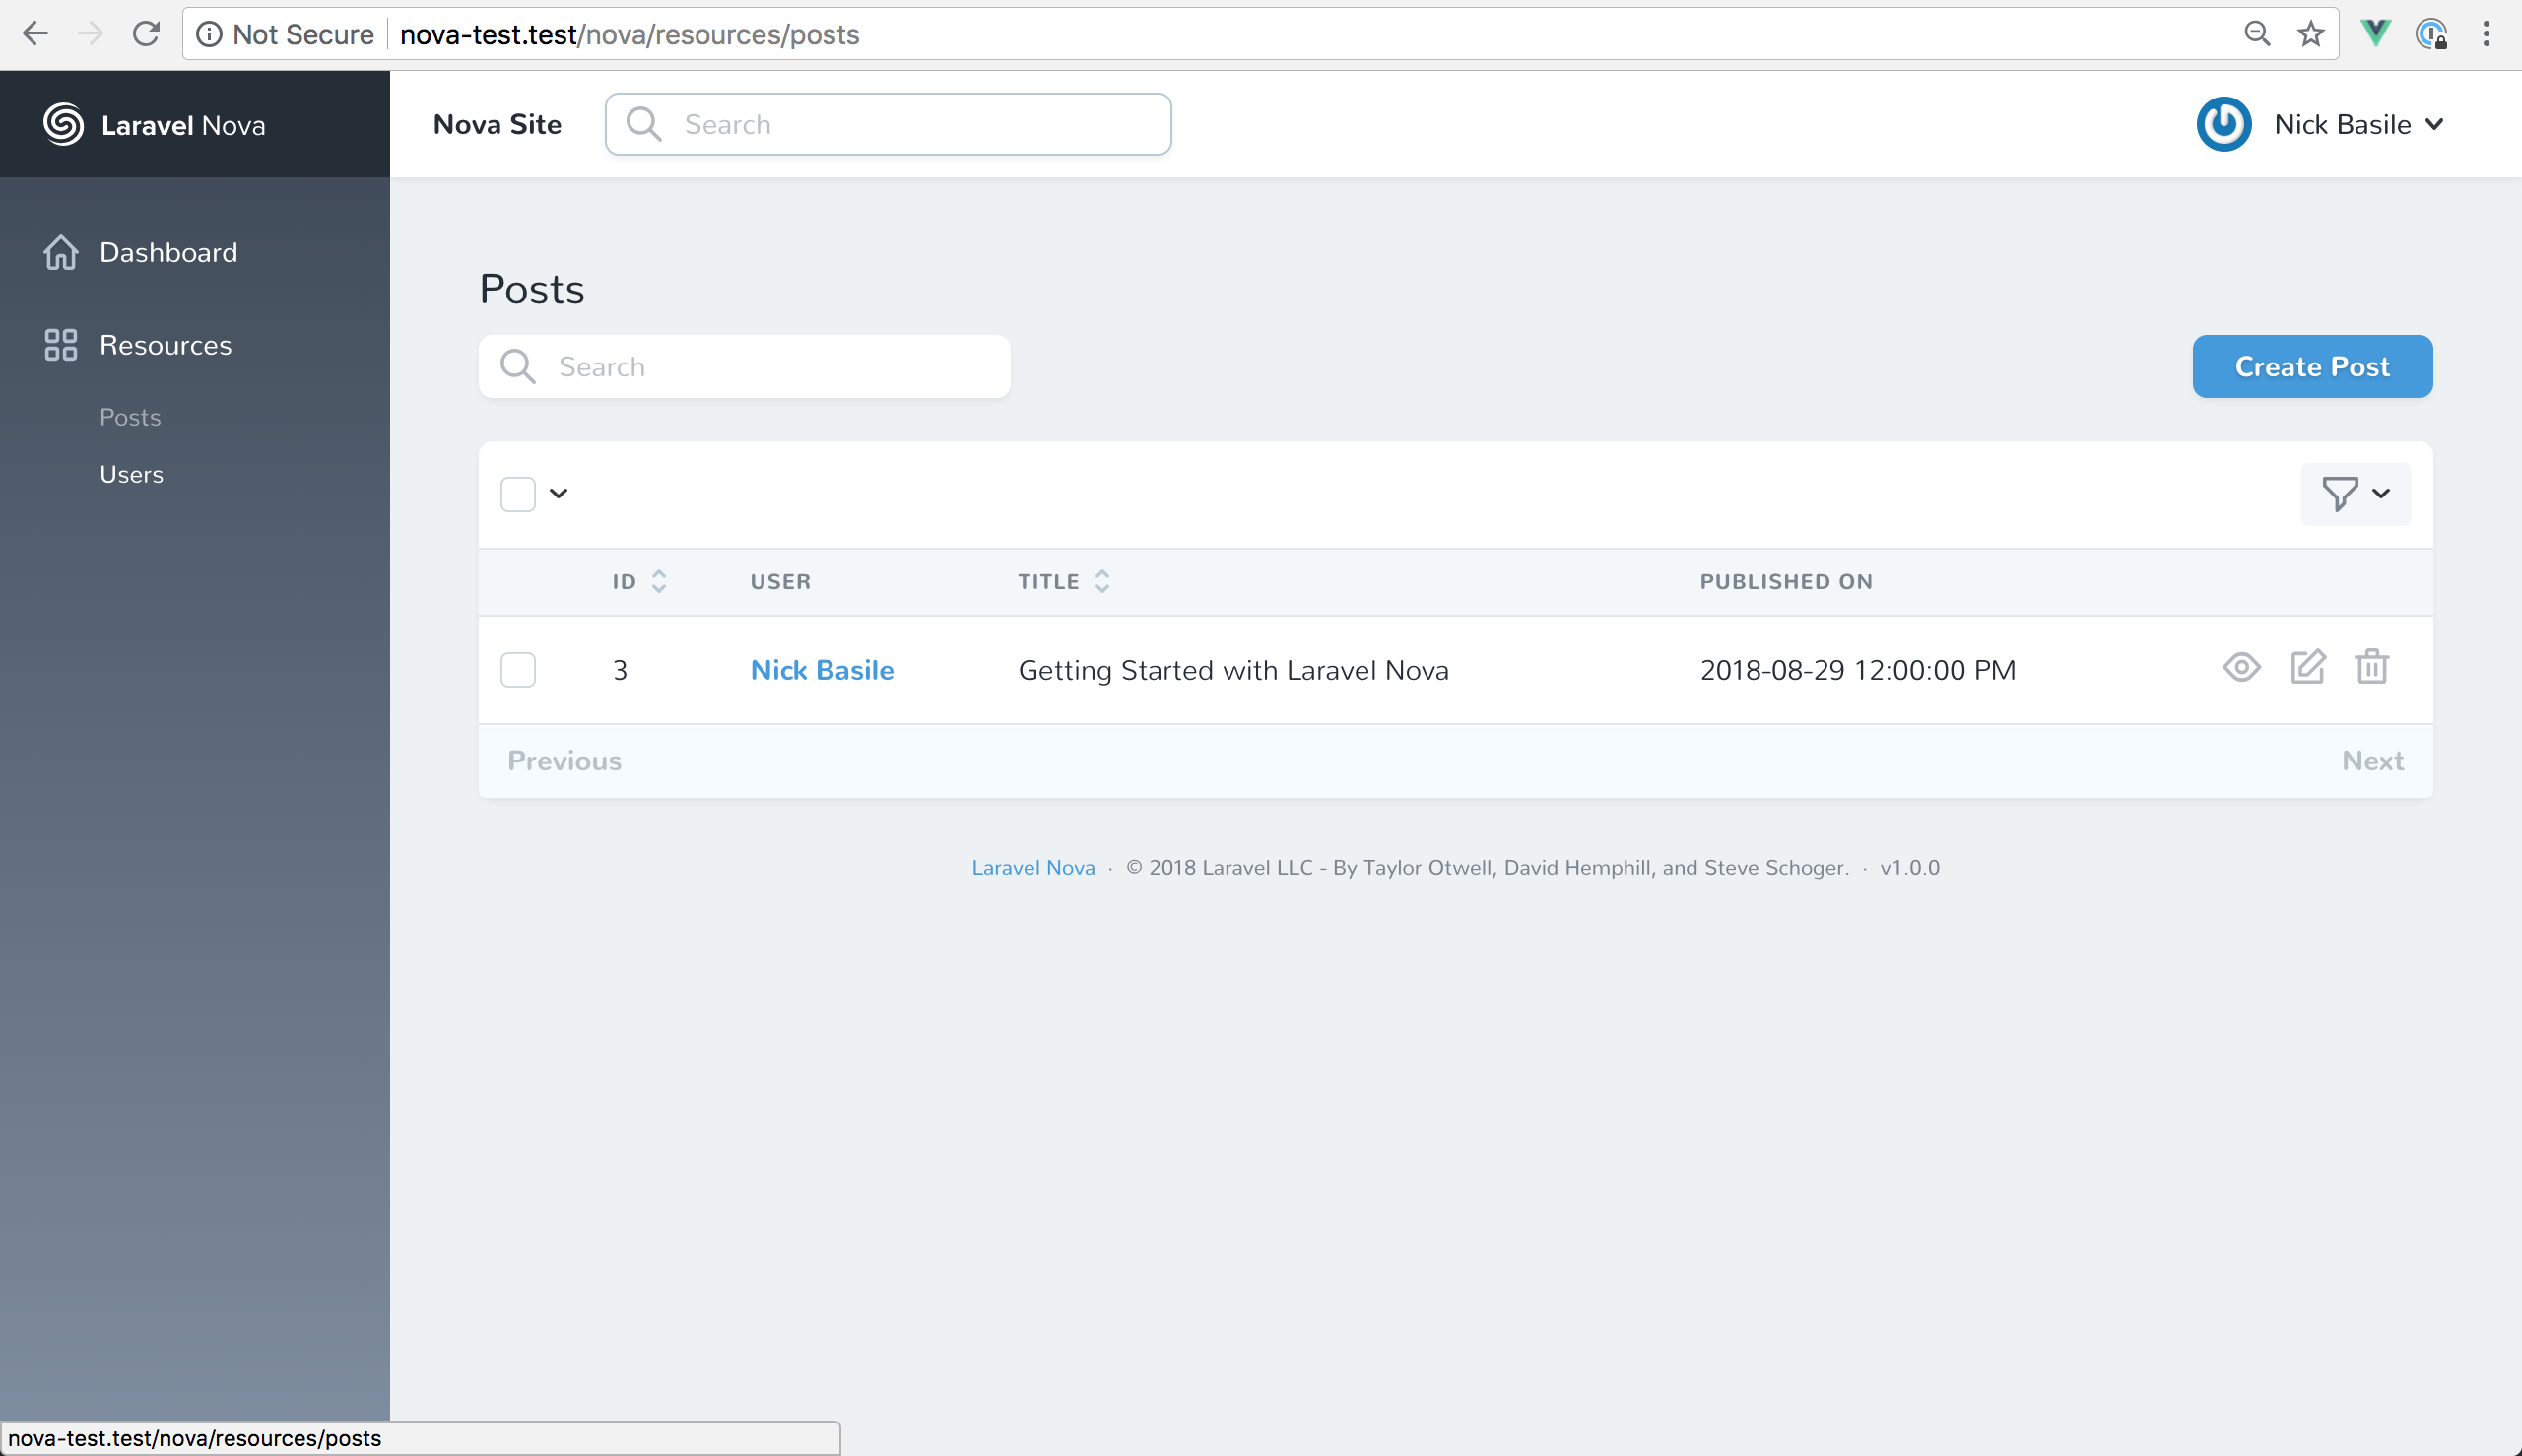Click the lock-badged extension icon in the toolbar

point(2431,34)
